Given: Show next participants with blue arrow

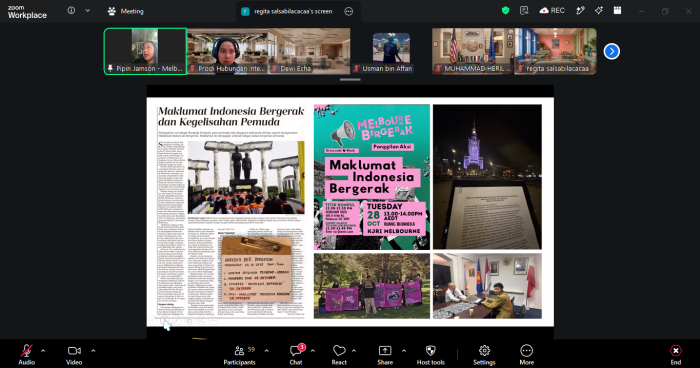Looking at the screenshot, I should pyautogui.click(x=612, y=51).
